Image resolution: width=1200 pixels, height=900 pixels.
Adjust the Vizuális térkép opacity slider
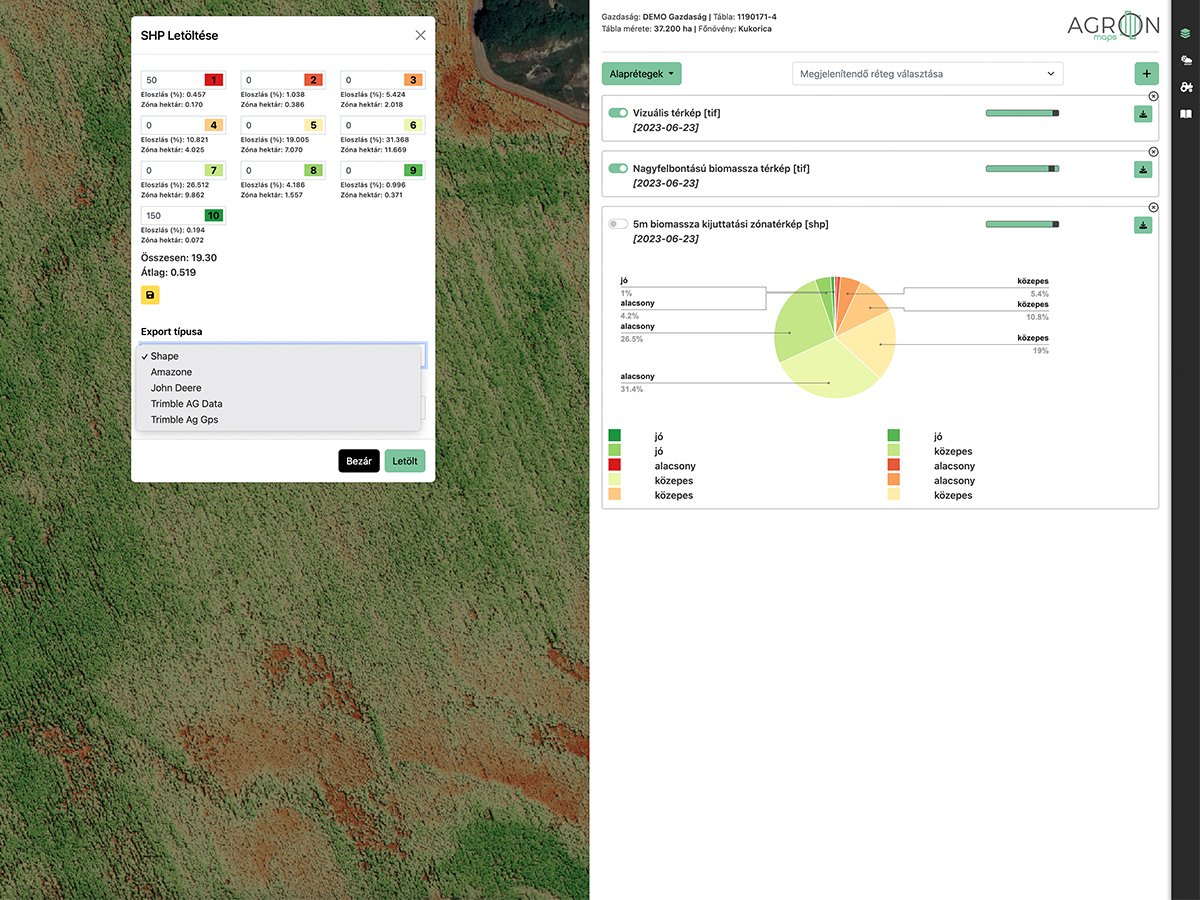click(x=1022, y=113)
